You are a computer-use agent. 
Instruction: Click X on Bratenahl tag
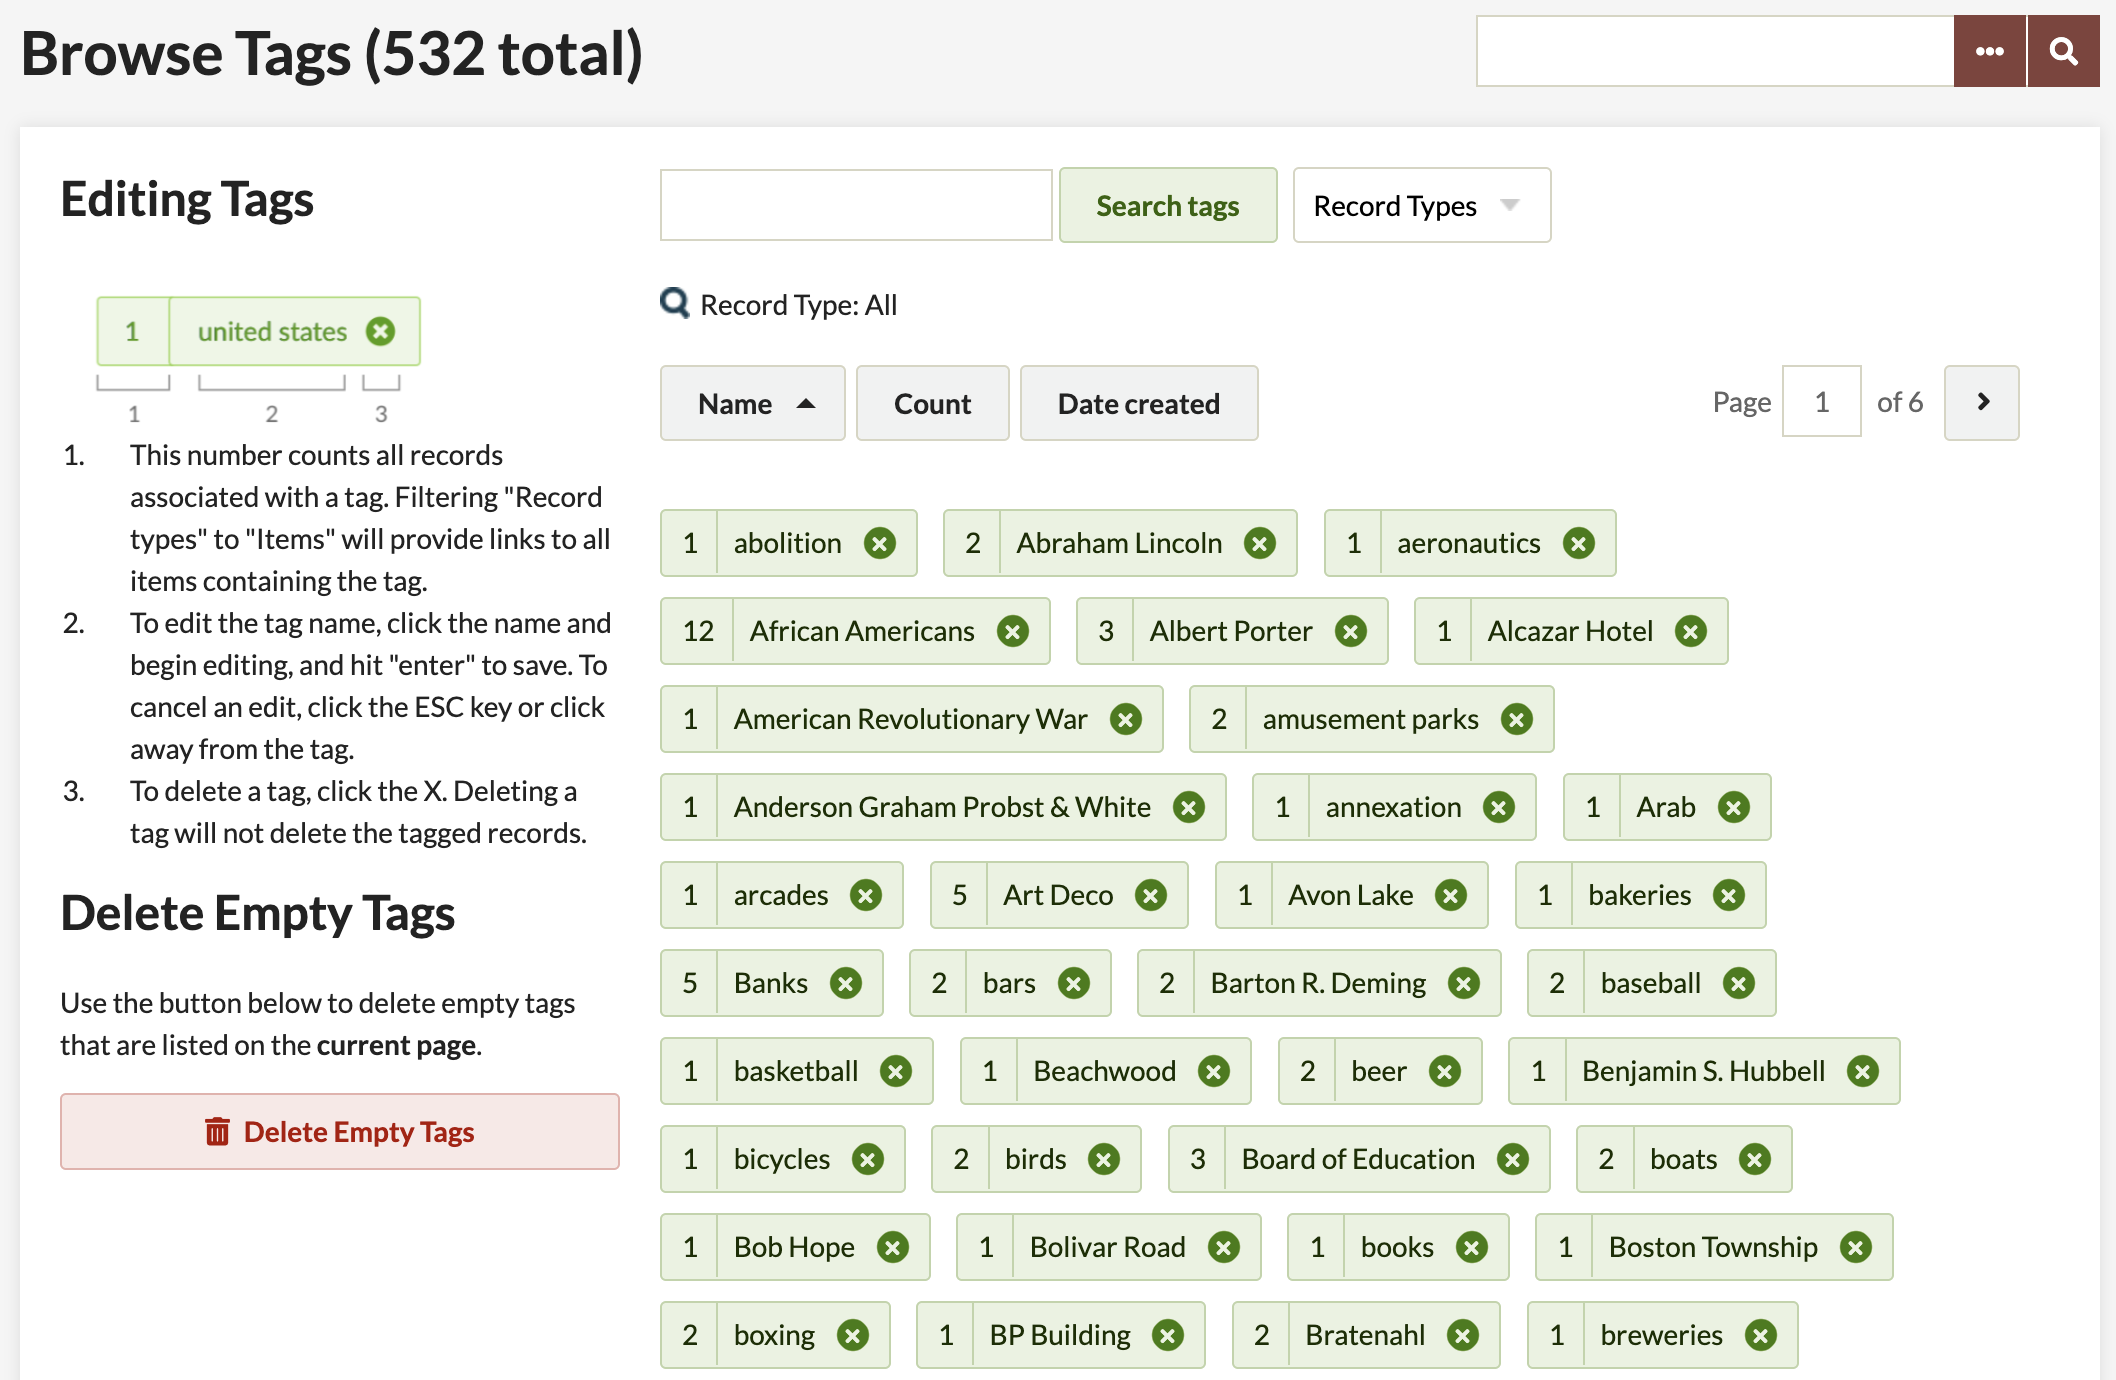pos(1463,1335)
